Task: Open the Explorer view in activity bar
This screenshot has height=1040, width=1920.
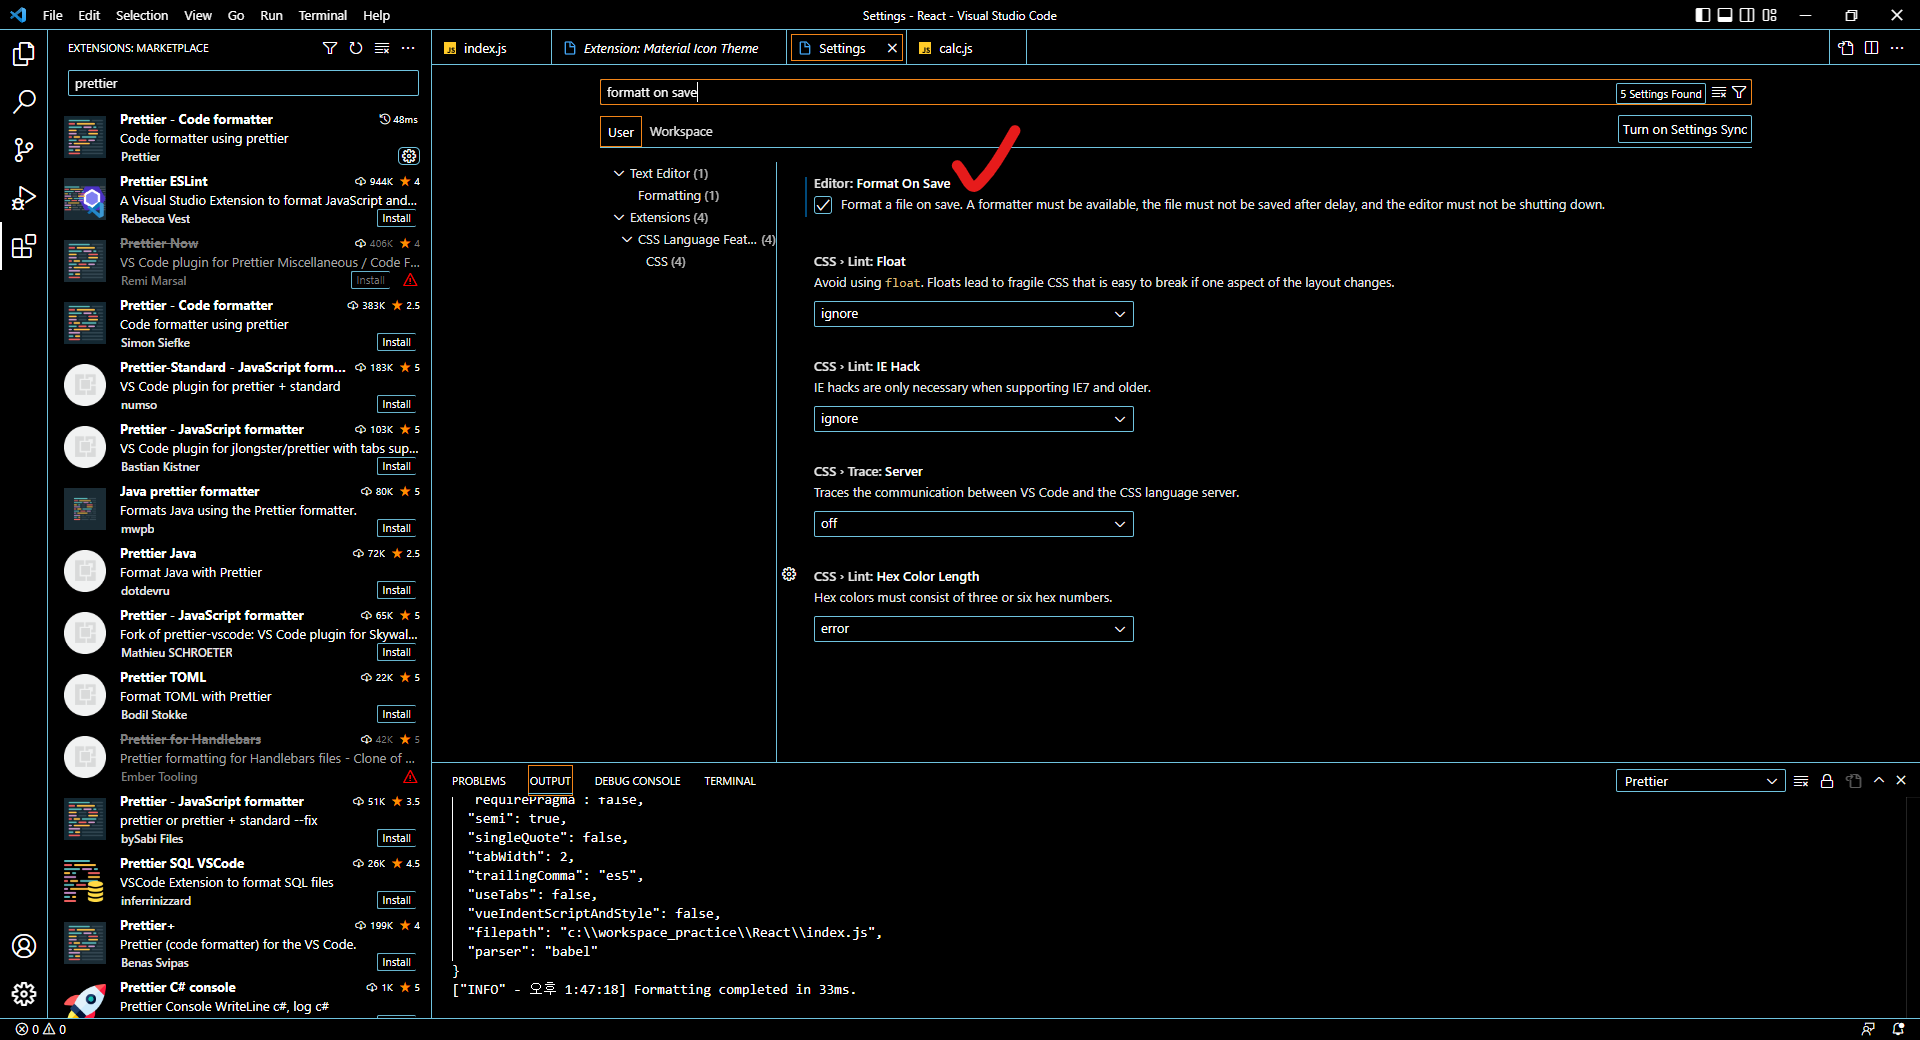Action: click(24, 53)
